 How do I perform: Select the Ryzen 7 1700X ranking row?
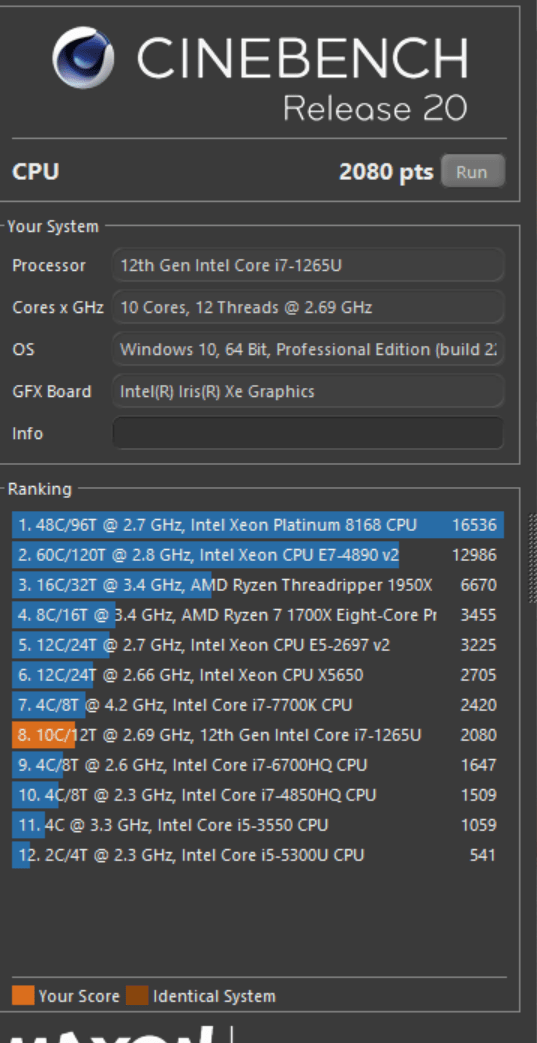coord(258,615)
